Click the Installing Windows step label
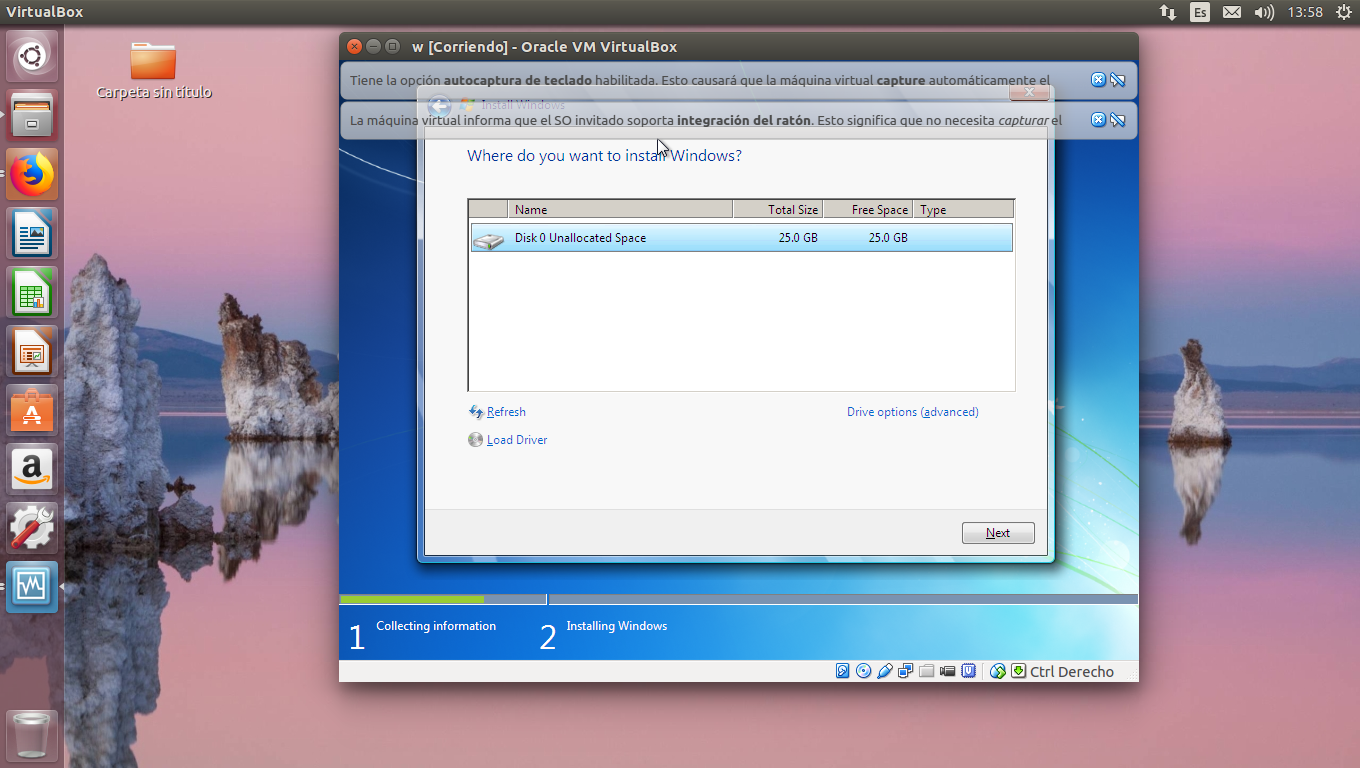Image resolution: width=1360 pixels, height=768 pixels. click(x=616, y=626)
